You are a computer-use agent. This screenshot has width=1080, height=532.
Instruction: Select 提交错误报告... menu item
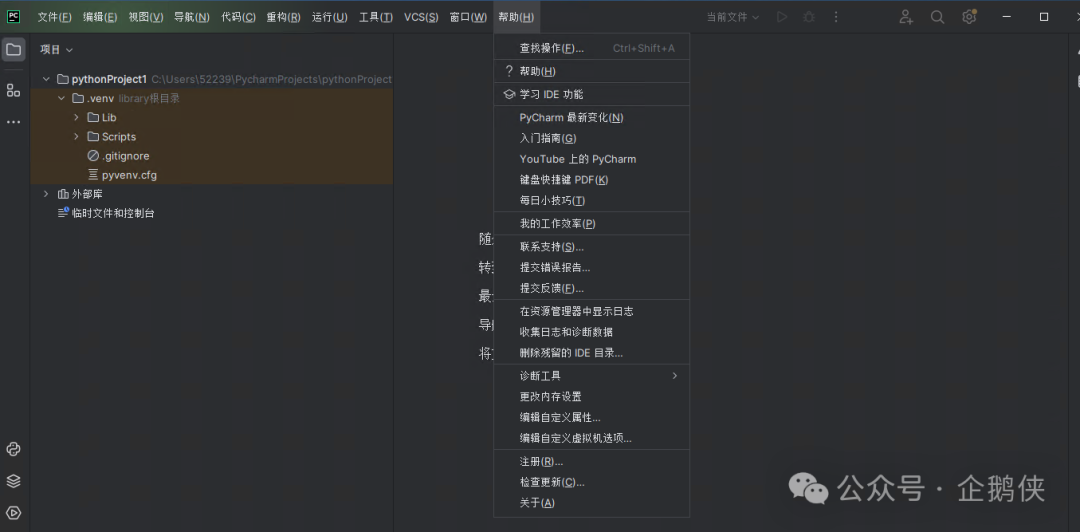pyautogui.click(x=592, y=267)
